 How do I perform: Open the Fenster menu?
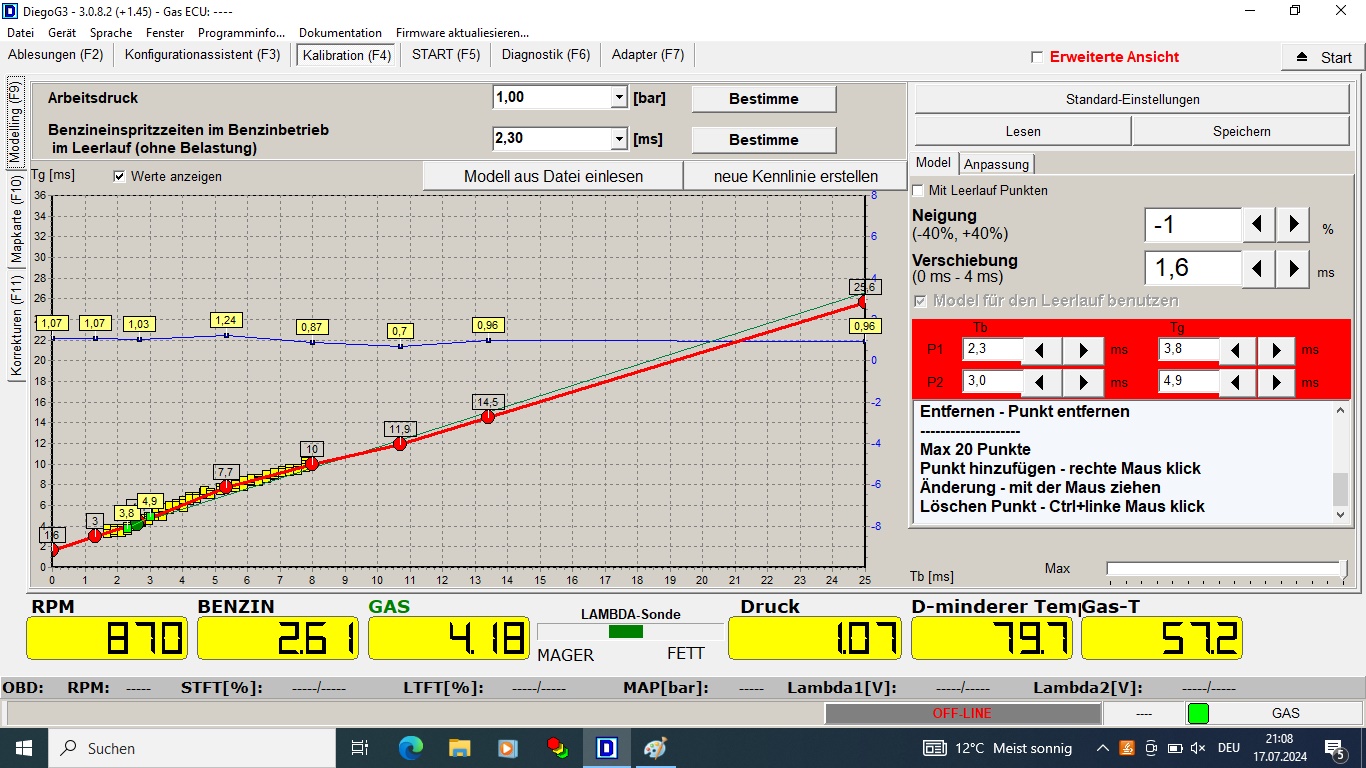coord(165,33)
